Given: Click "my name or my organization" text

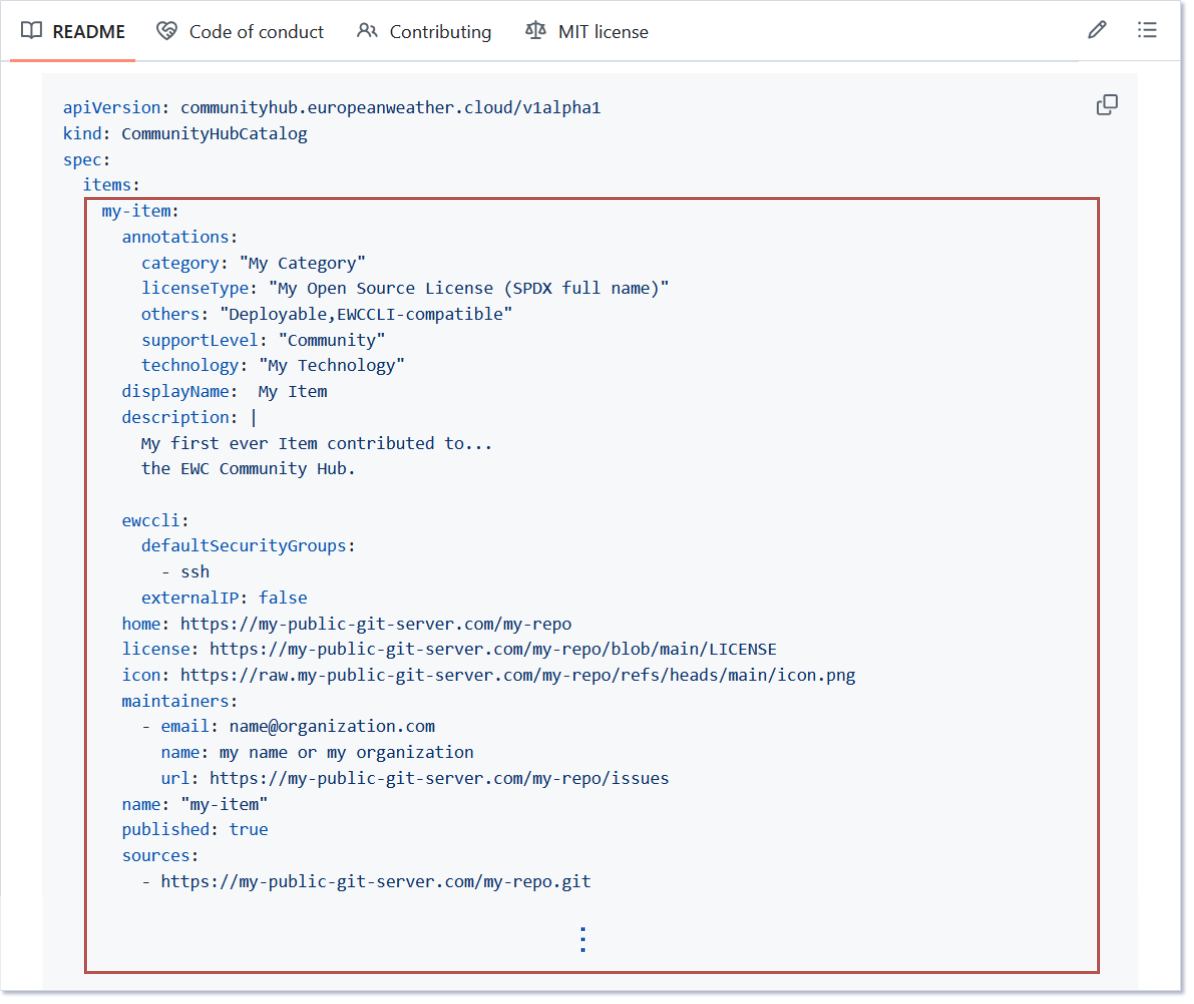Looking at the screenshot, I should point(346,753).
